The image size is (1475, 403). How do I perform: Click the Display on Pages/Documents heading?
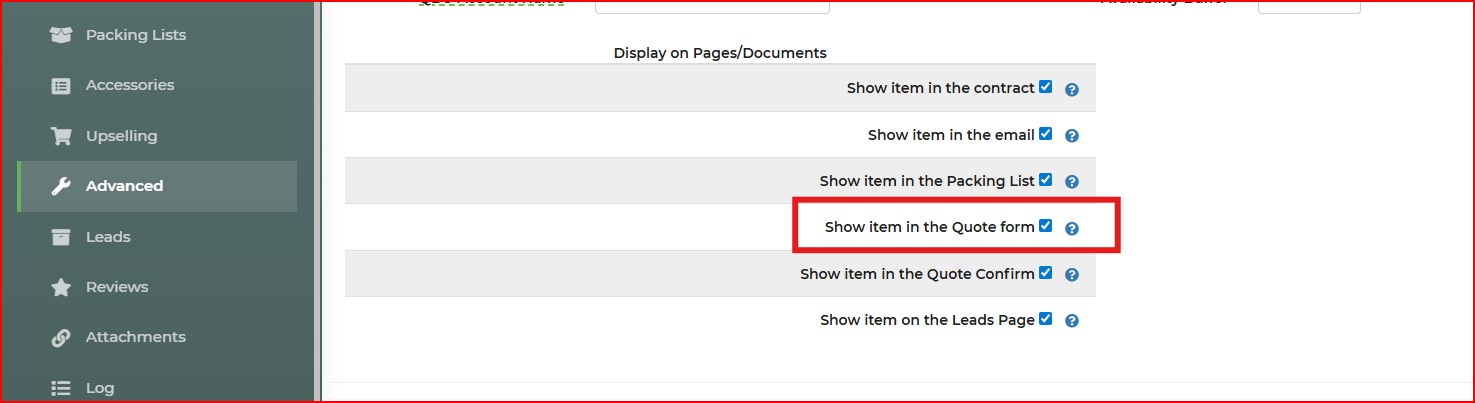(720, 53)
